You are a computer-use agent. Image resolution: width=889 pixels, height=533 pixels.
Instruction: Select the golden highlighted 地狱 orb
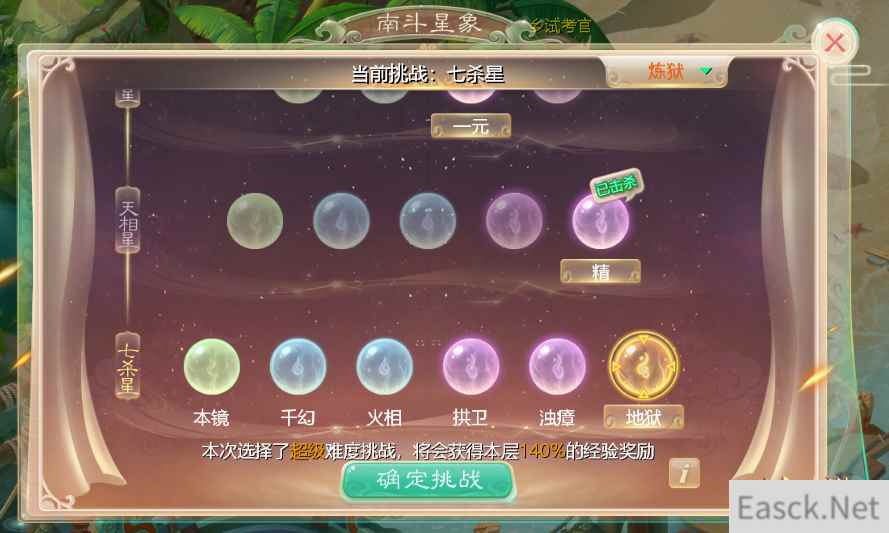pos(644,366)
